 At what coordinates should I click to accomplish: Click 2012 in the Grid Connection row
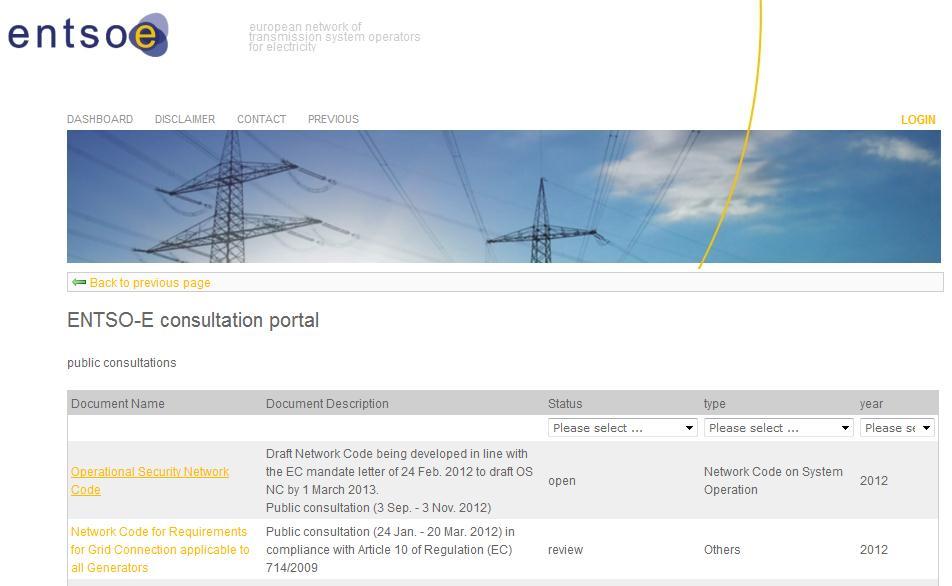point(874,550)
